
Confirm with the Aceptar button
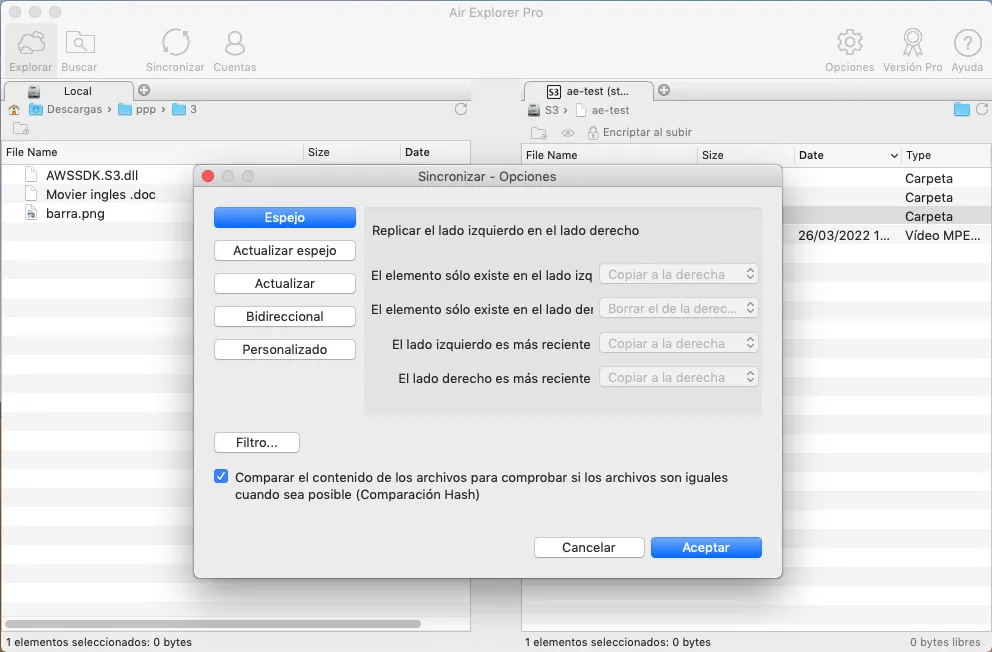pos(706,548)
